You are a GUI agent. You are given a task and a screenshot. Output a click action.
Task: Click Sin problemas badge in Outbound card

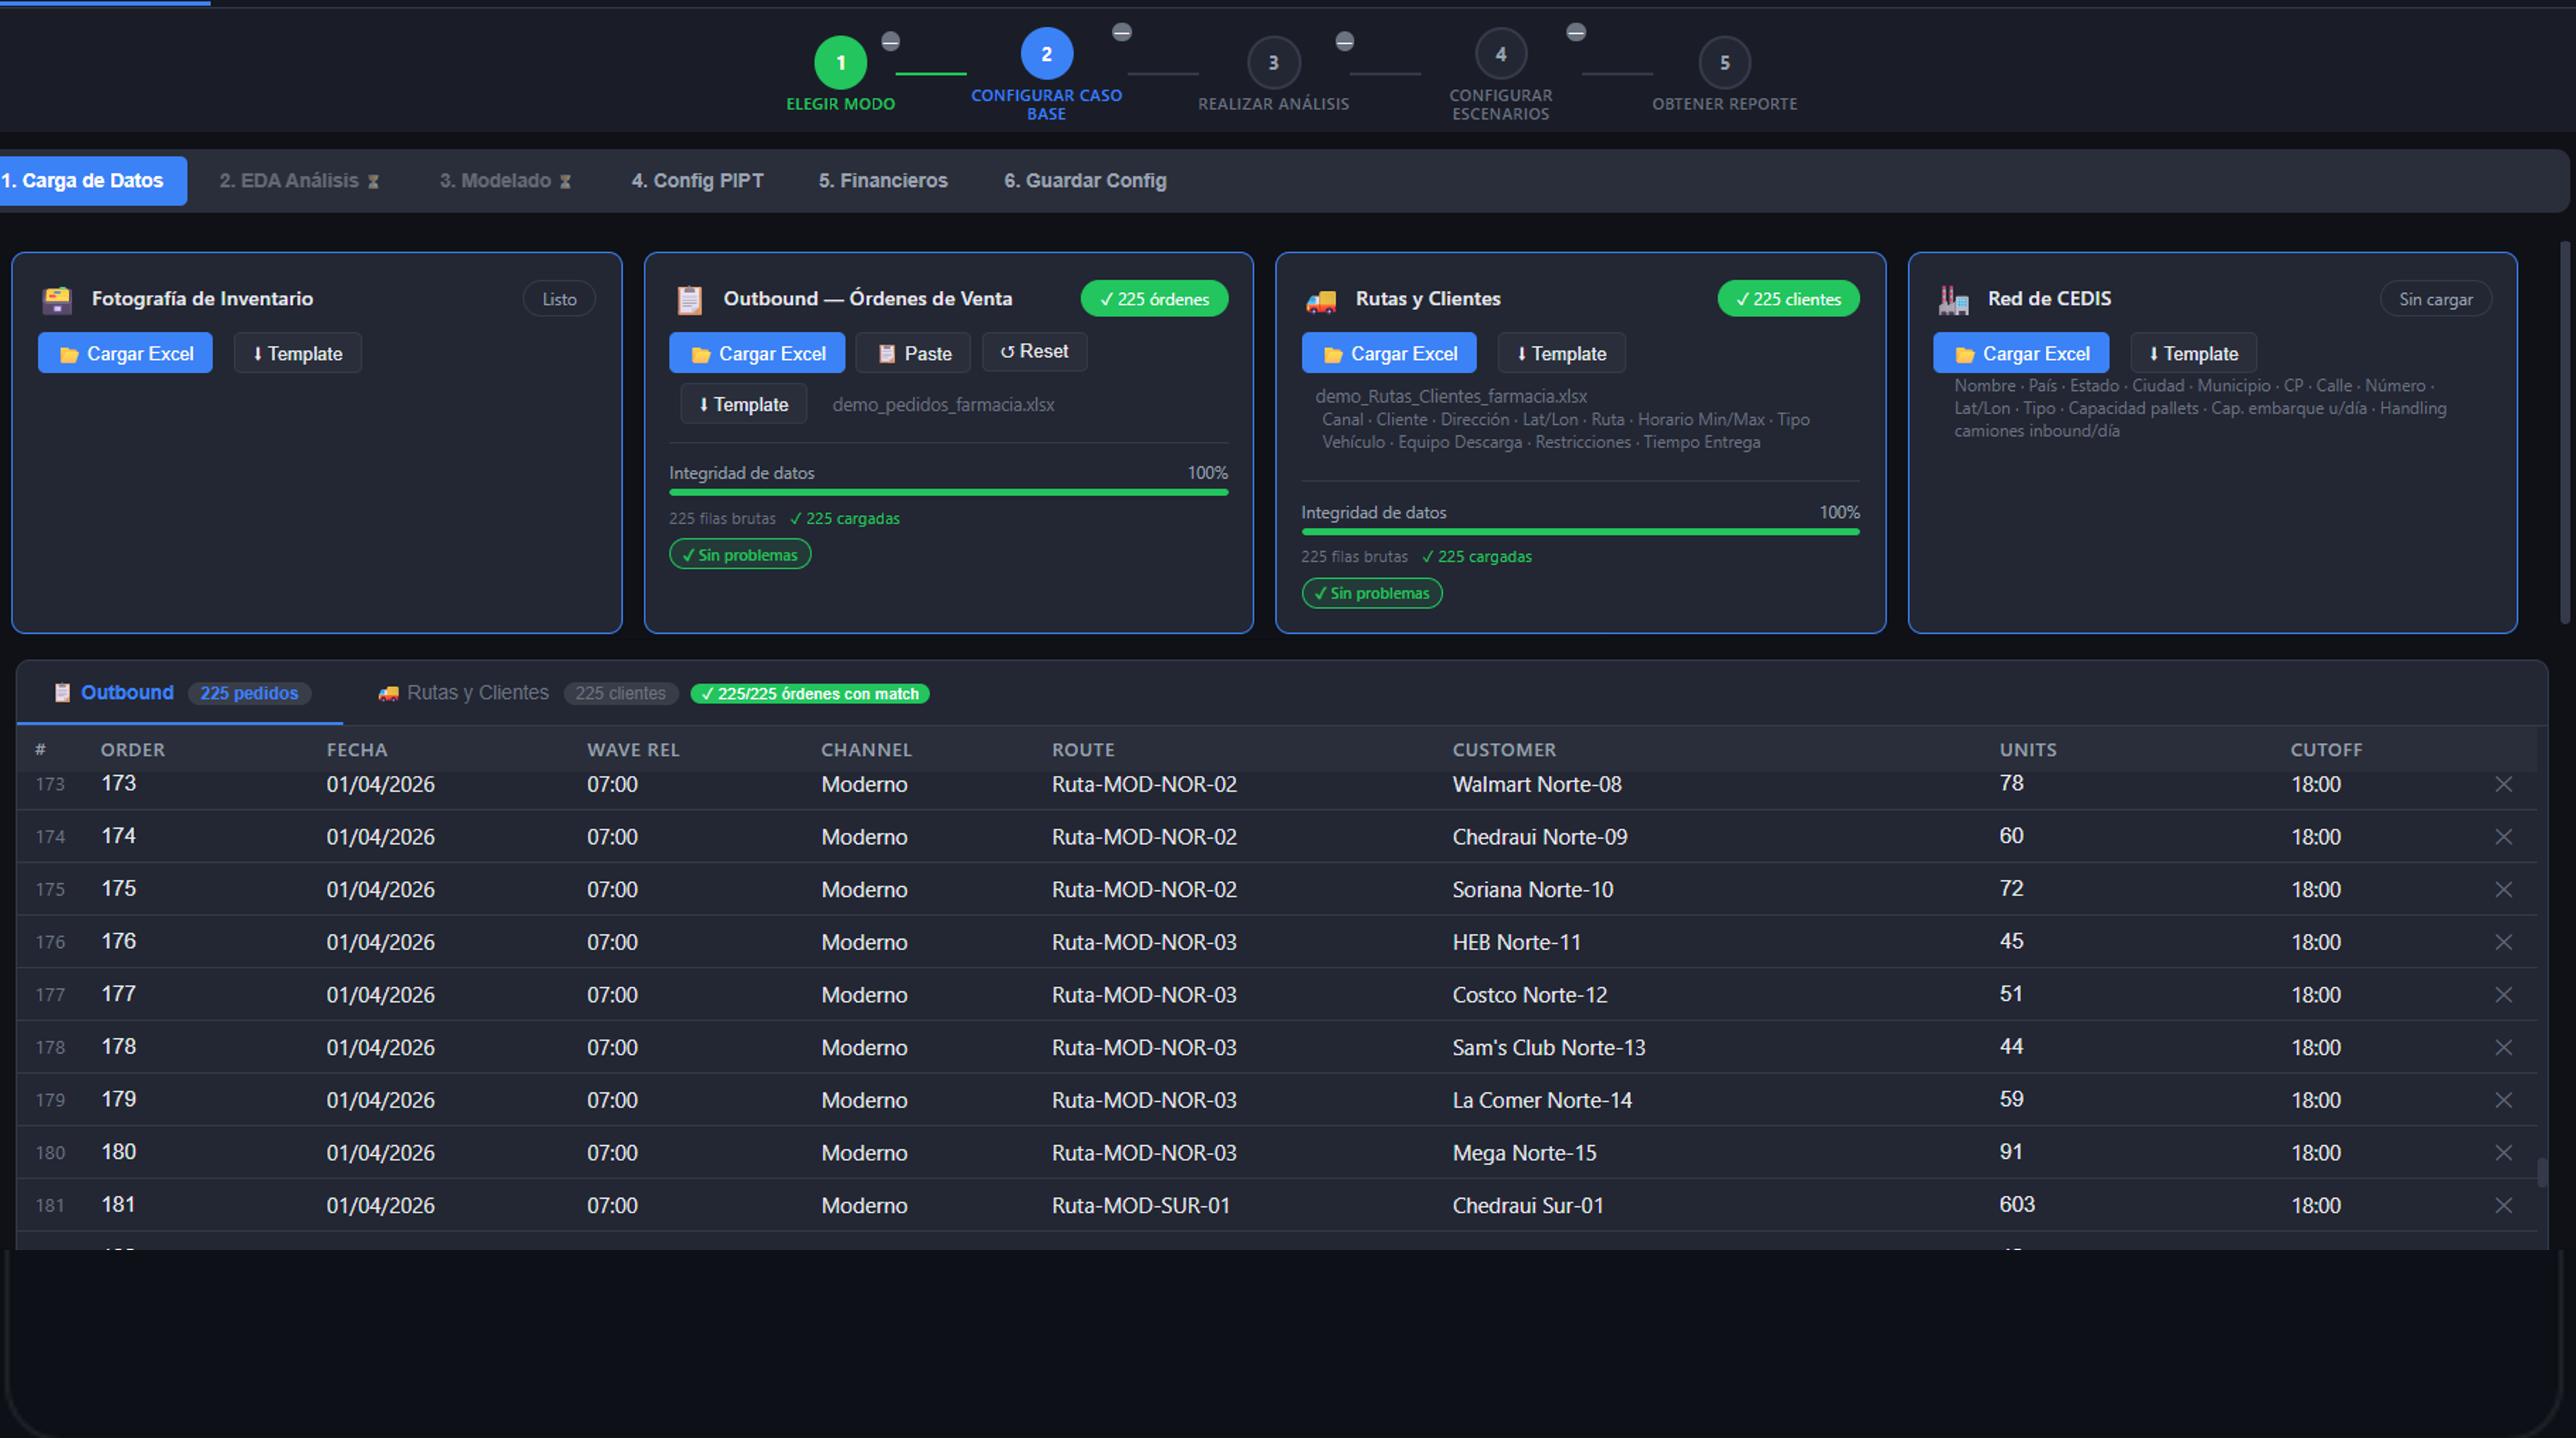740,554
